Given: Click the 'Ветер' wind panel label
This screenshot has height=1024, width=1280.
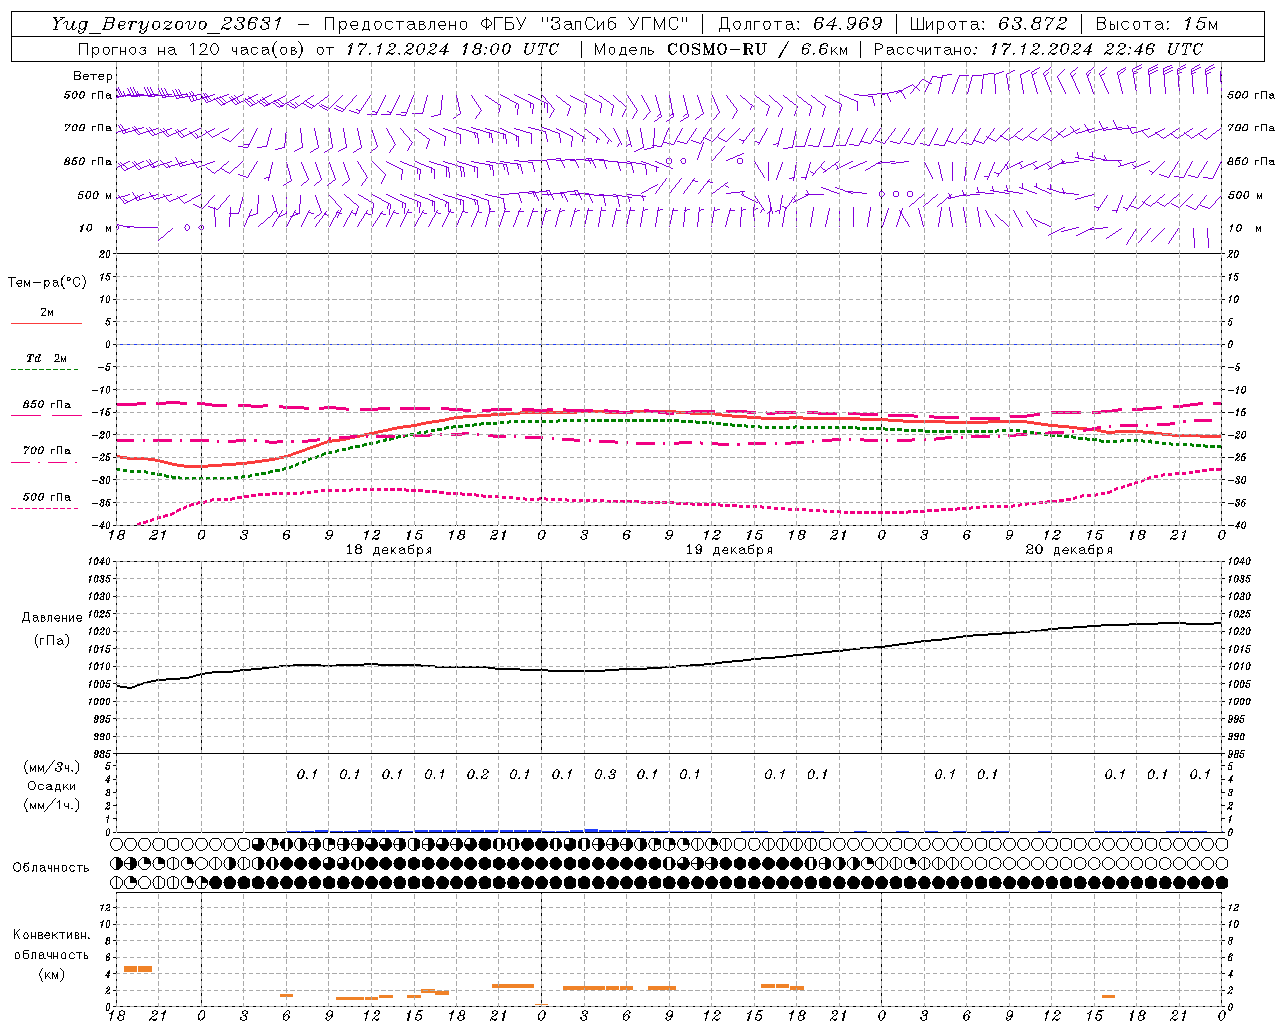Looking at the screenshot, I should point(93,76).
